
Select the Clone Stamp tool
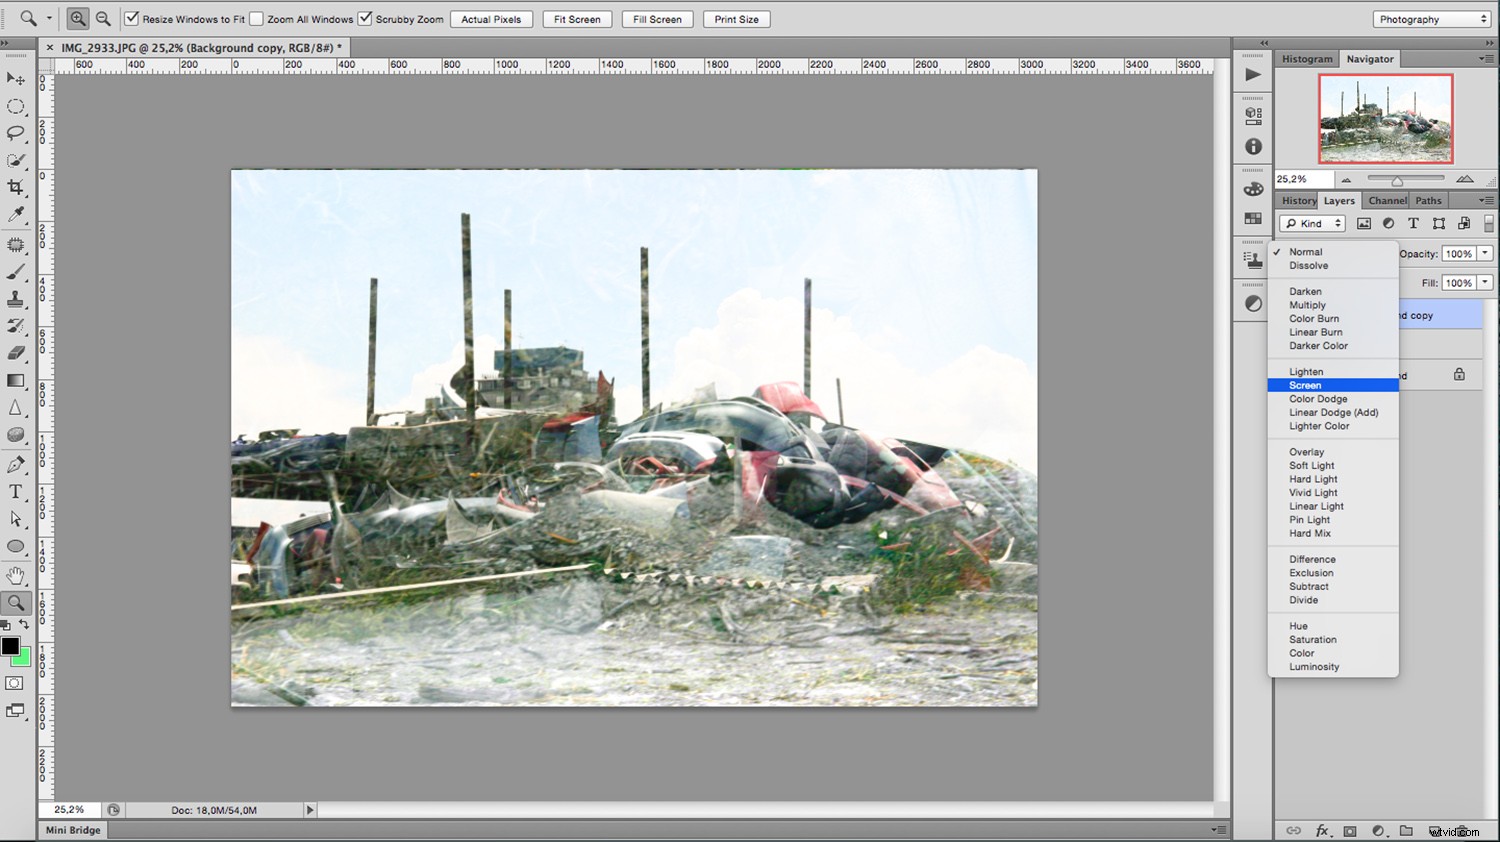point(16,299)
